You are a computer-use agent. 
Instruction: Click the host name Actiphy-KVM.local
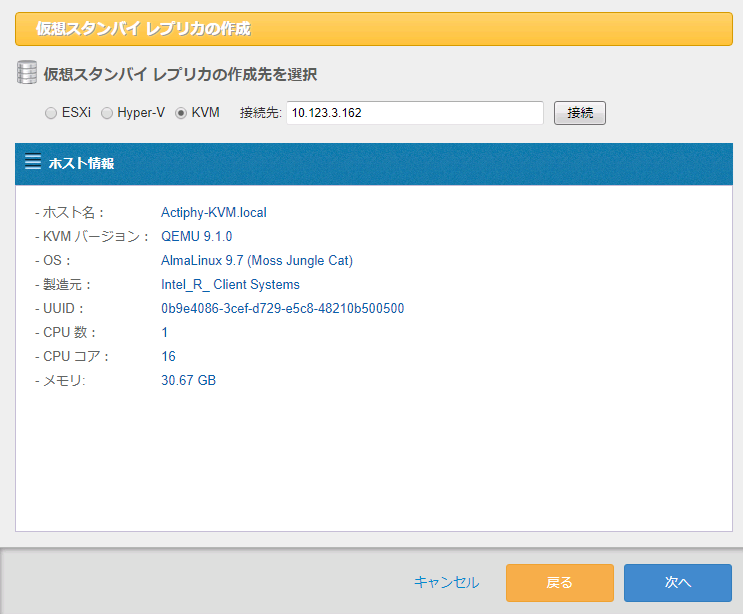[x=213, y=212]
